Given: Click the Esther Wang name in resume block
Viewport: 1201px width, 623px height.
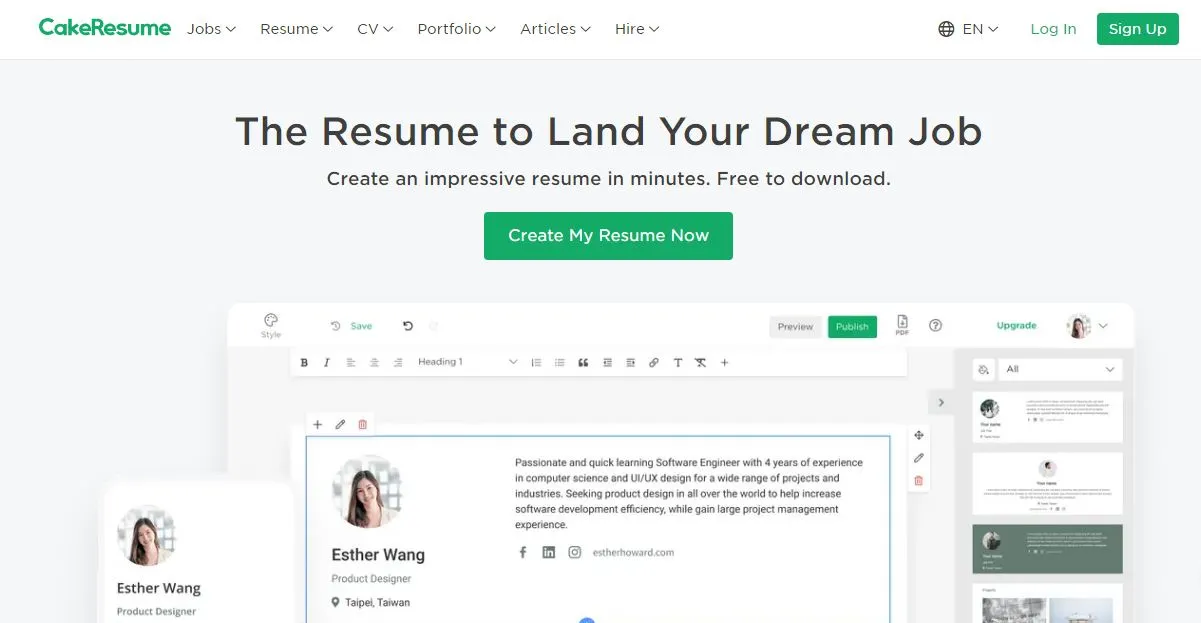Looking at the screenshot, I should [378, 554].
